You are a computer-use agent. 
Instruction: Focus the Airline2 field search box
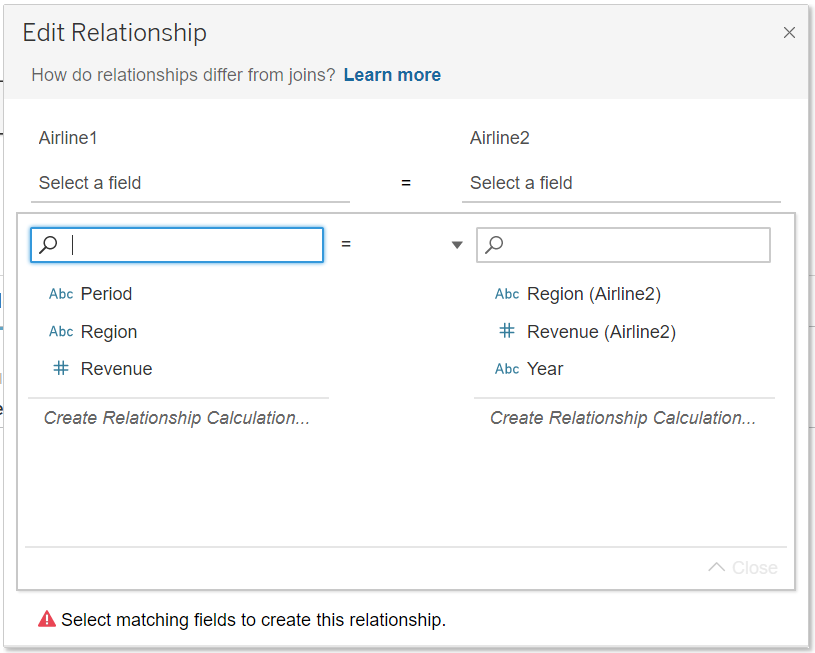tap(623, 245)
